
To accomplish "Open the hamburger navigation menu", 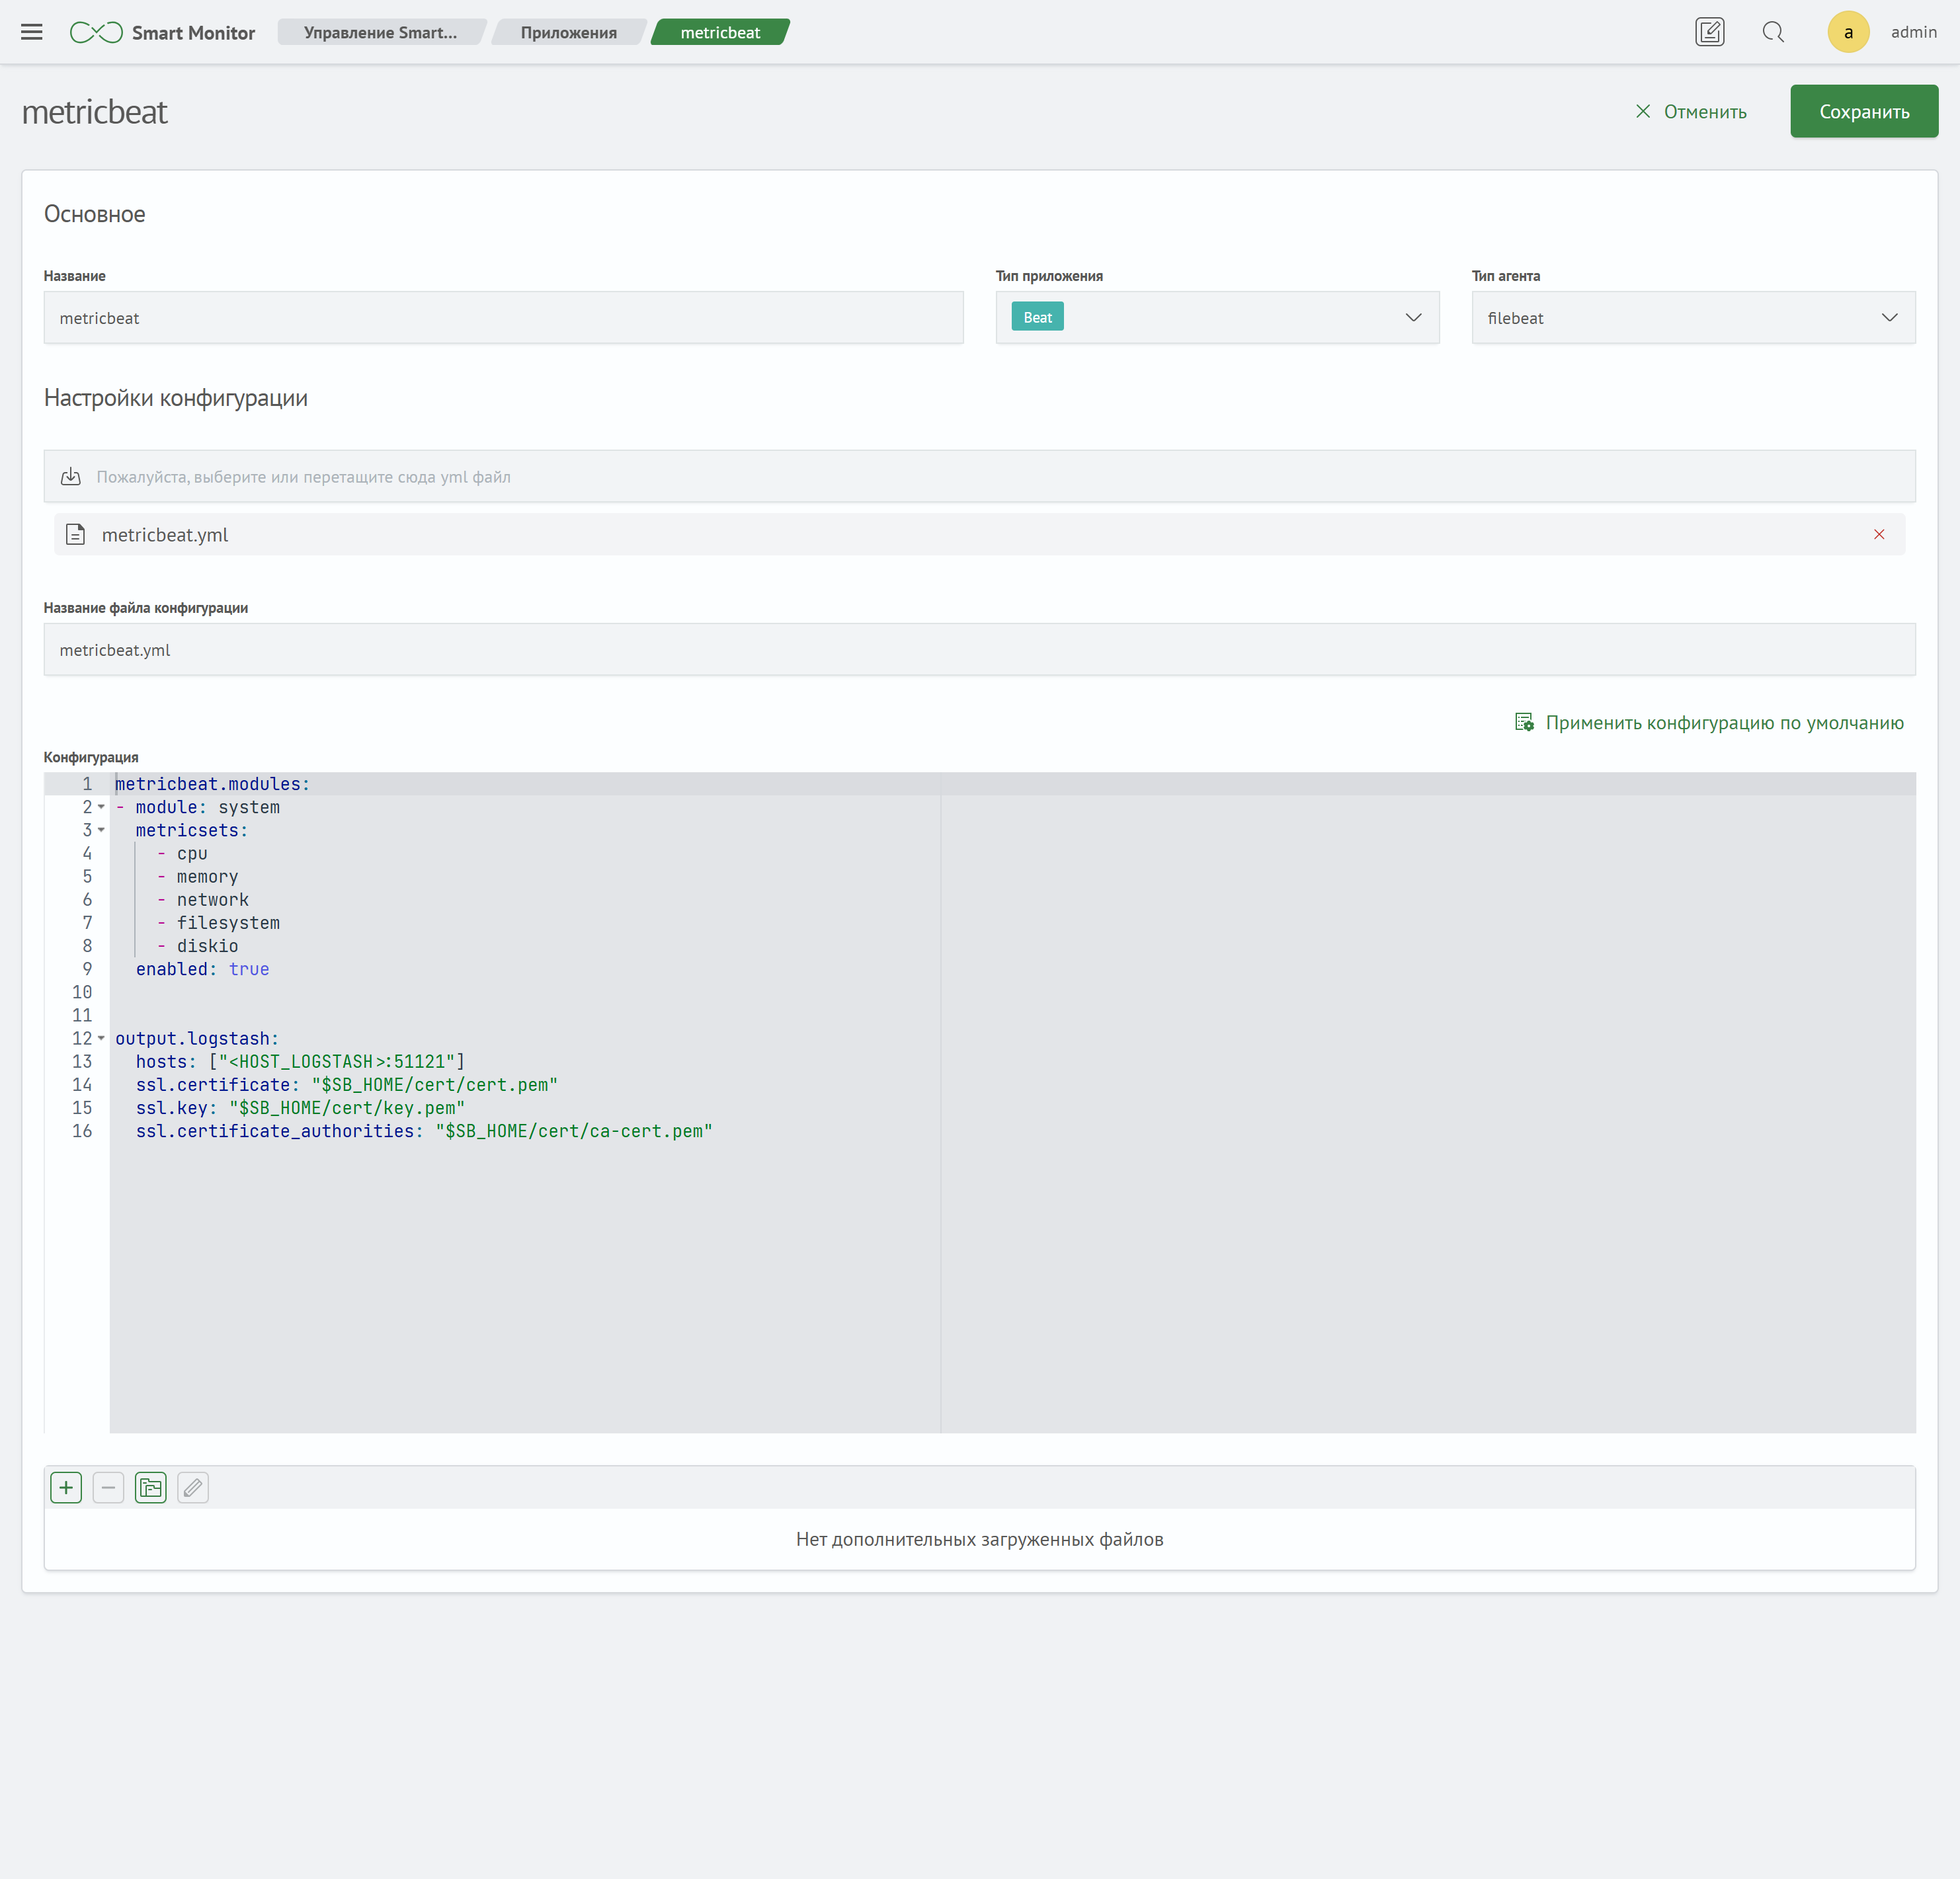I will tap(32, 32).
